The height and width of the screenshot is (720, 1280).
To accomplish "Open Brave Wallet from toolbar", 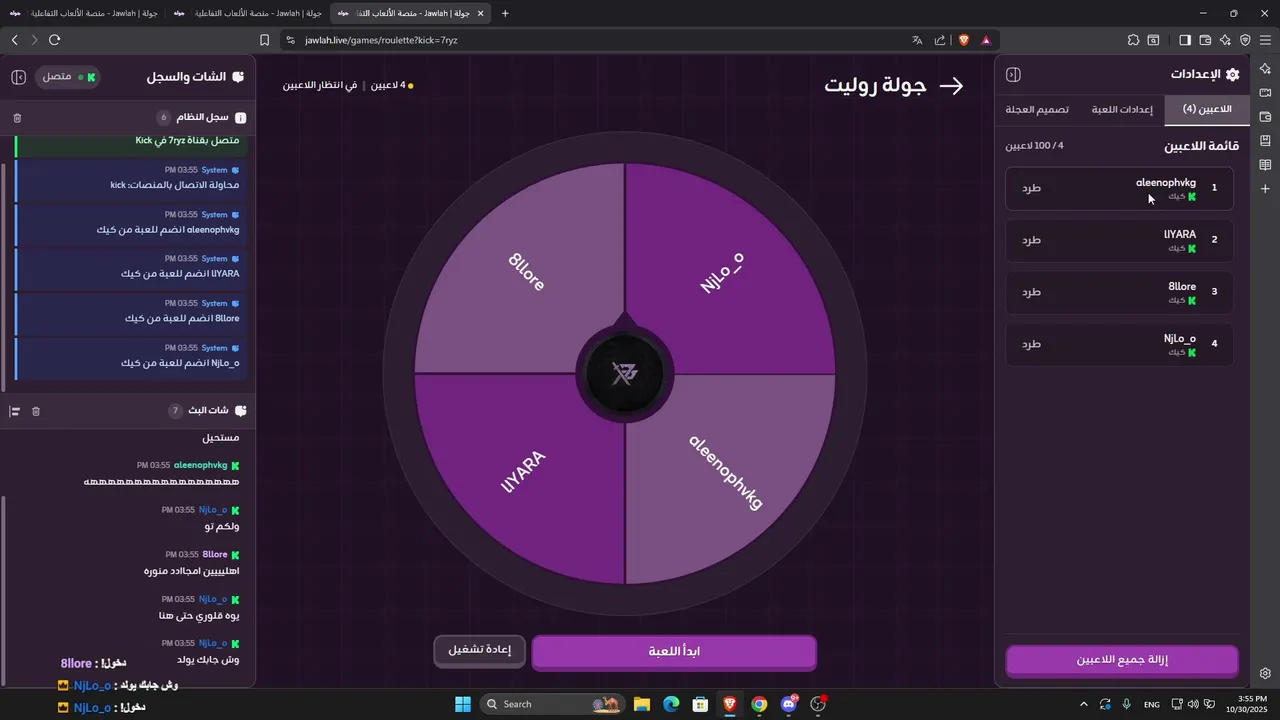I will coord(1205,40).
